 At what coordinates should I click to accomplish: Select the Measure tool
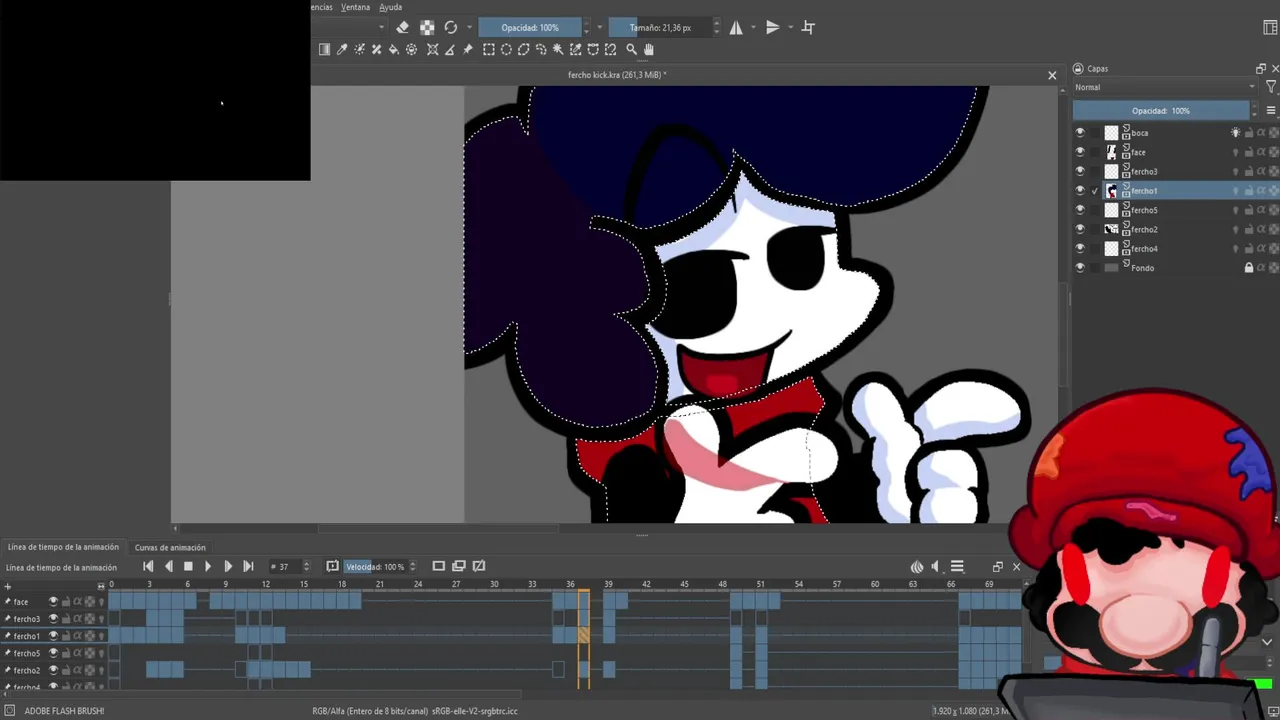(x=450, y=49)
